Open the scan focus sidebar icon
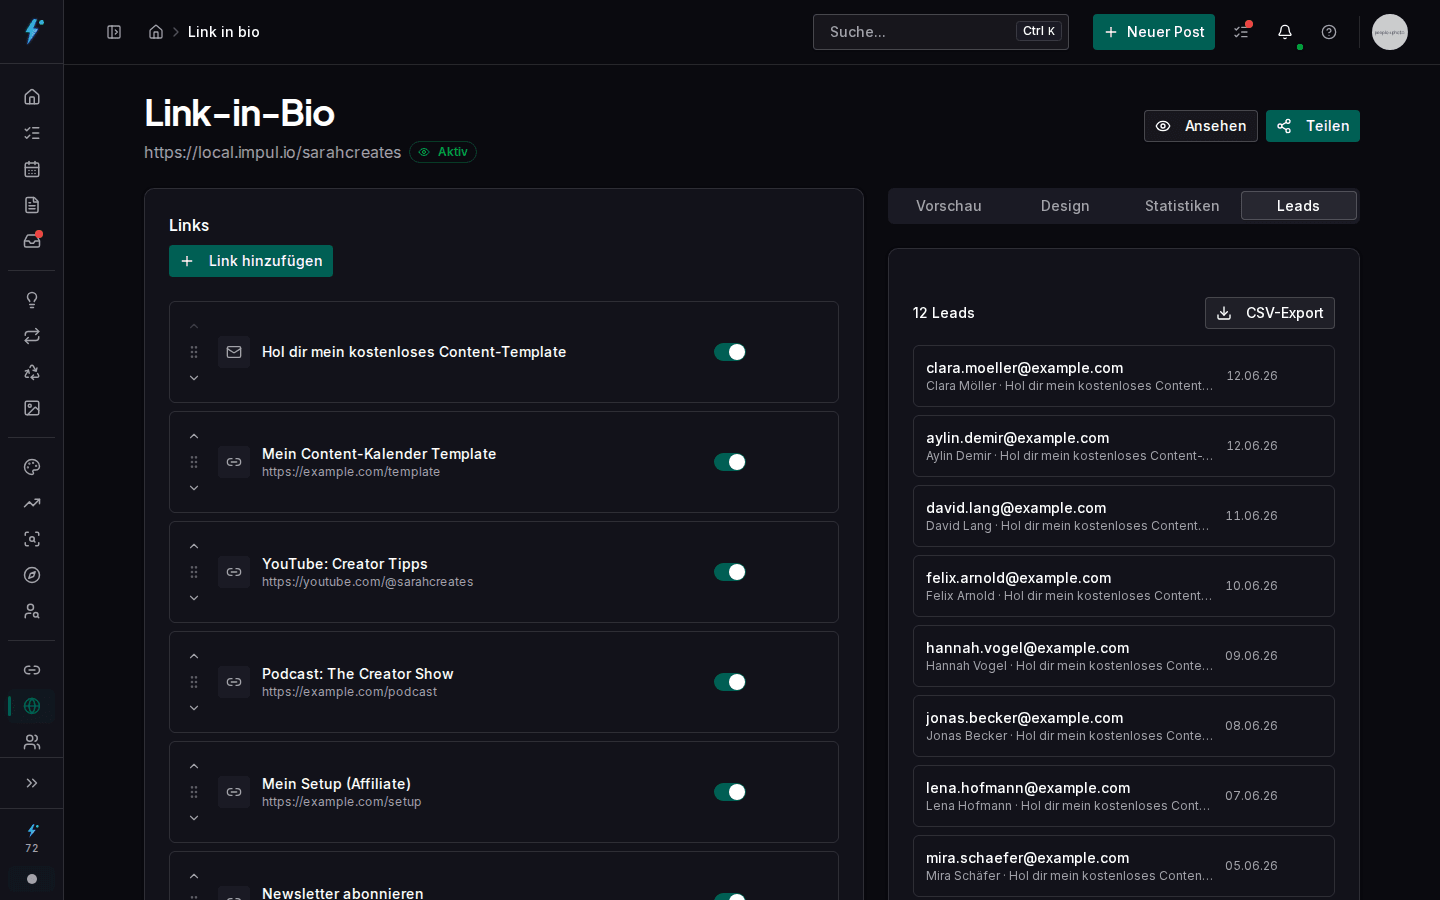 pyautogui.click(x=32, y=539)
